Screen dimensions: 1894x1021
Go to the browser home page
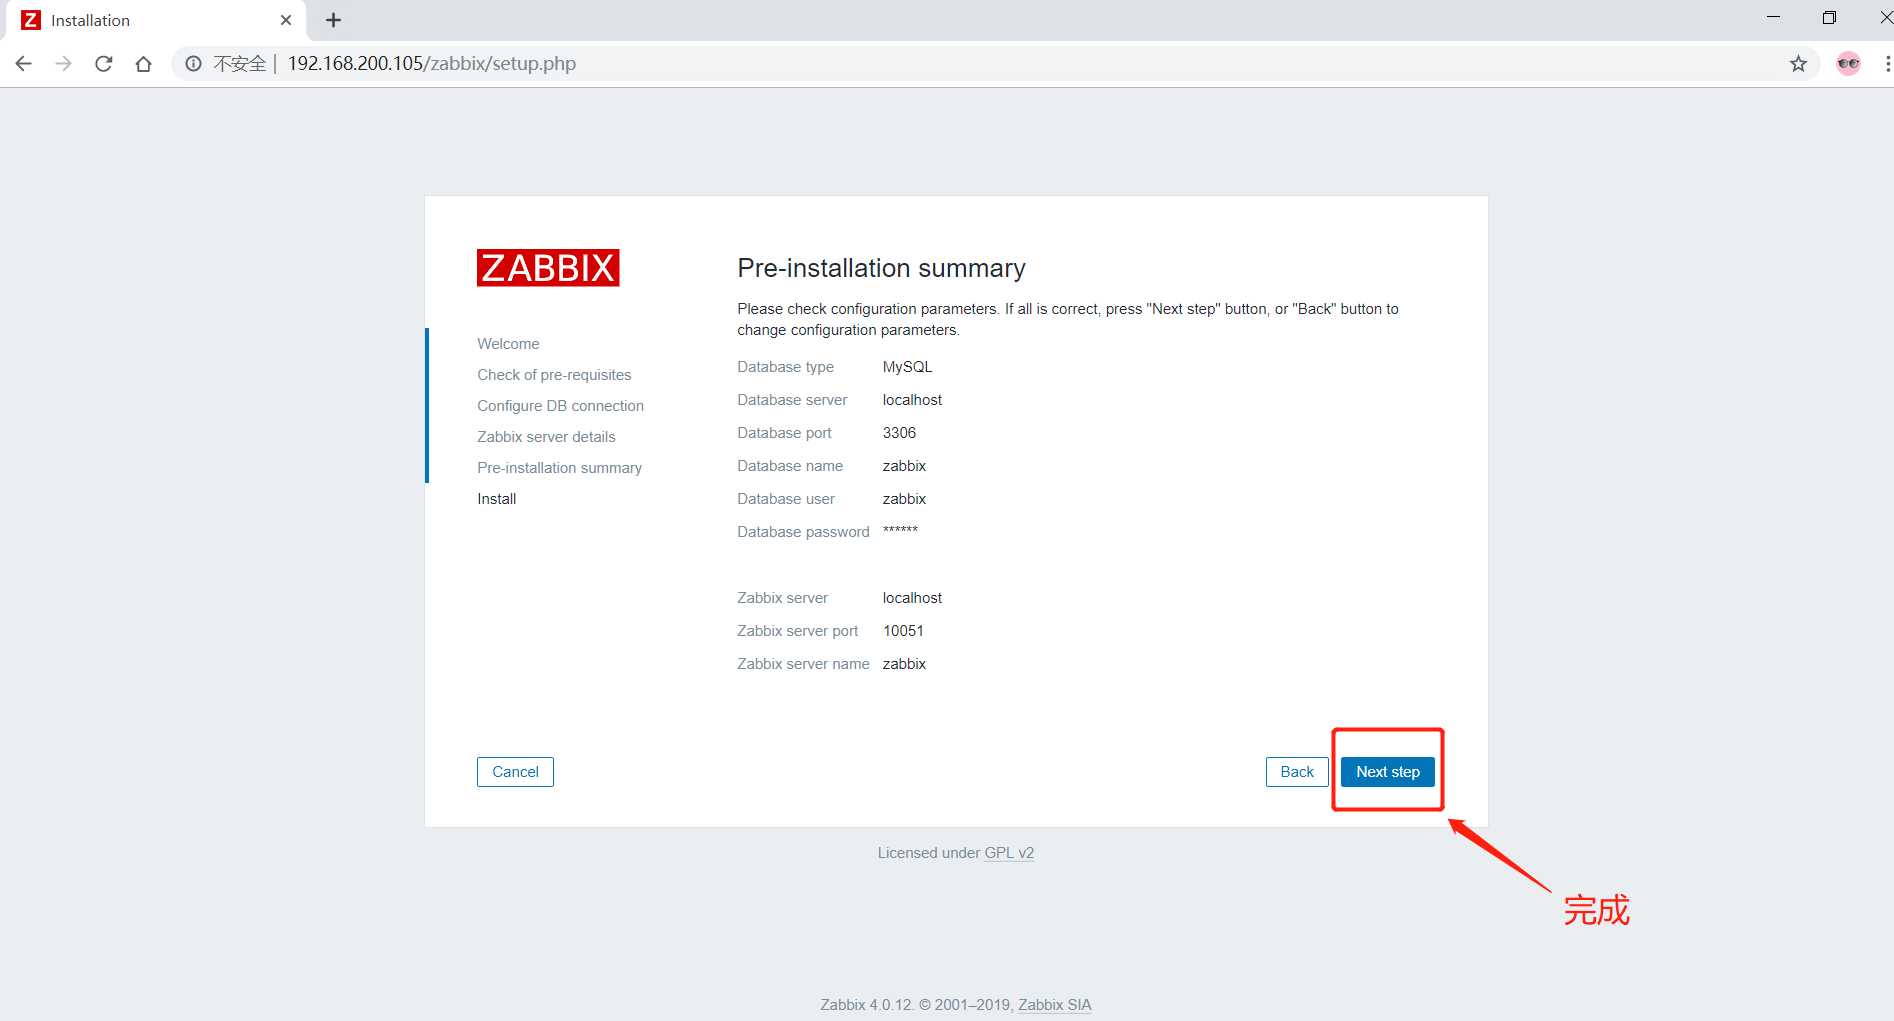144,64
